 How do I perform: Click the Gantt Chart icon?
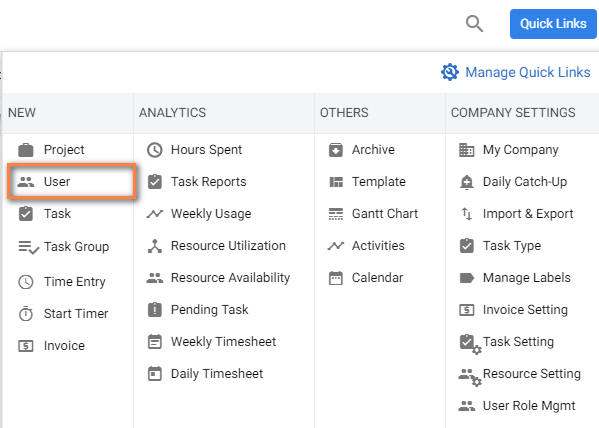click(x=336, y=214)
